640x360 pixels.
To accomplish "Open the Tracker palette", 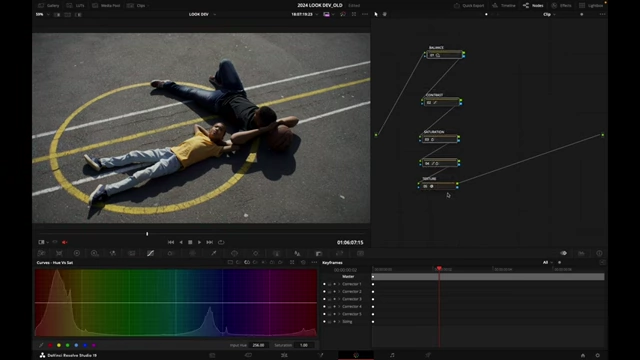I will click(256, 253).
